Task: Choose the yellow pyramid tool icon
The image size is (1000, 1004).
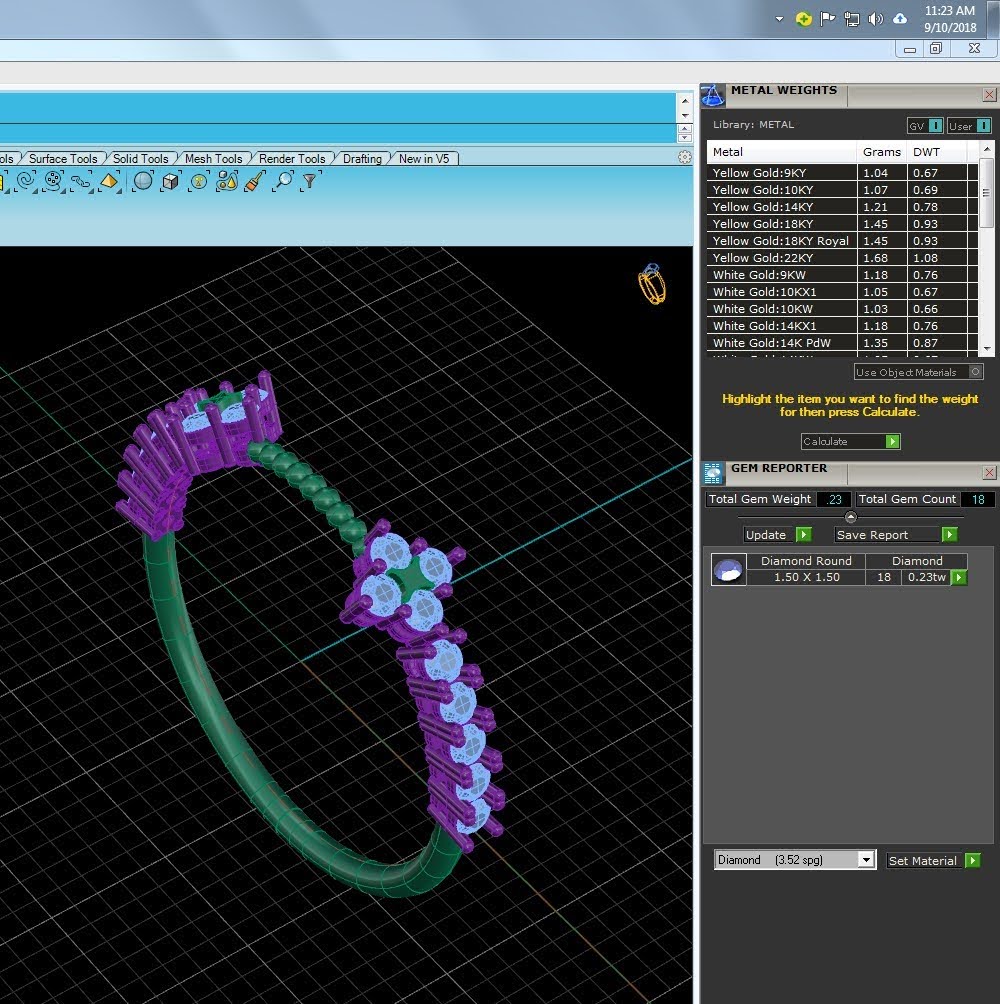Action: pos(109,182)
